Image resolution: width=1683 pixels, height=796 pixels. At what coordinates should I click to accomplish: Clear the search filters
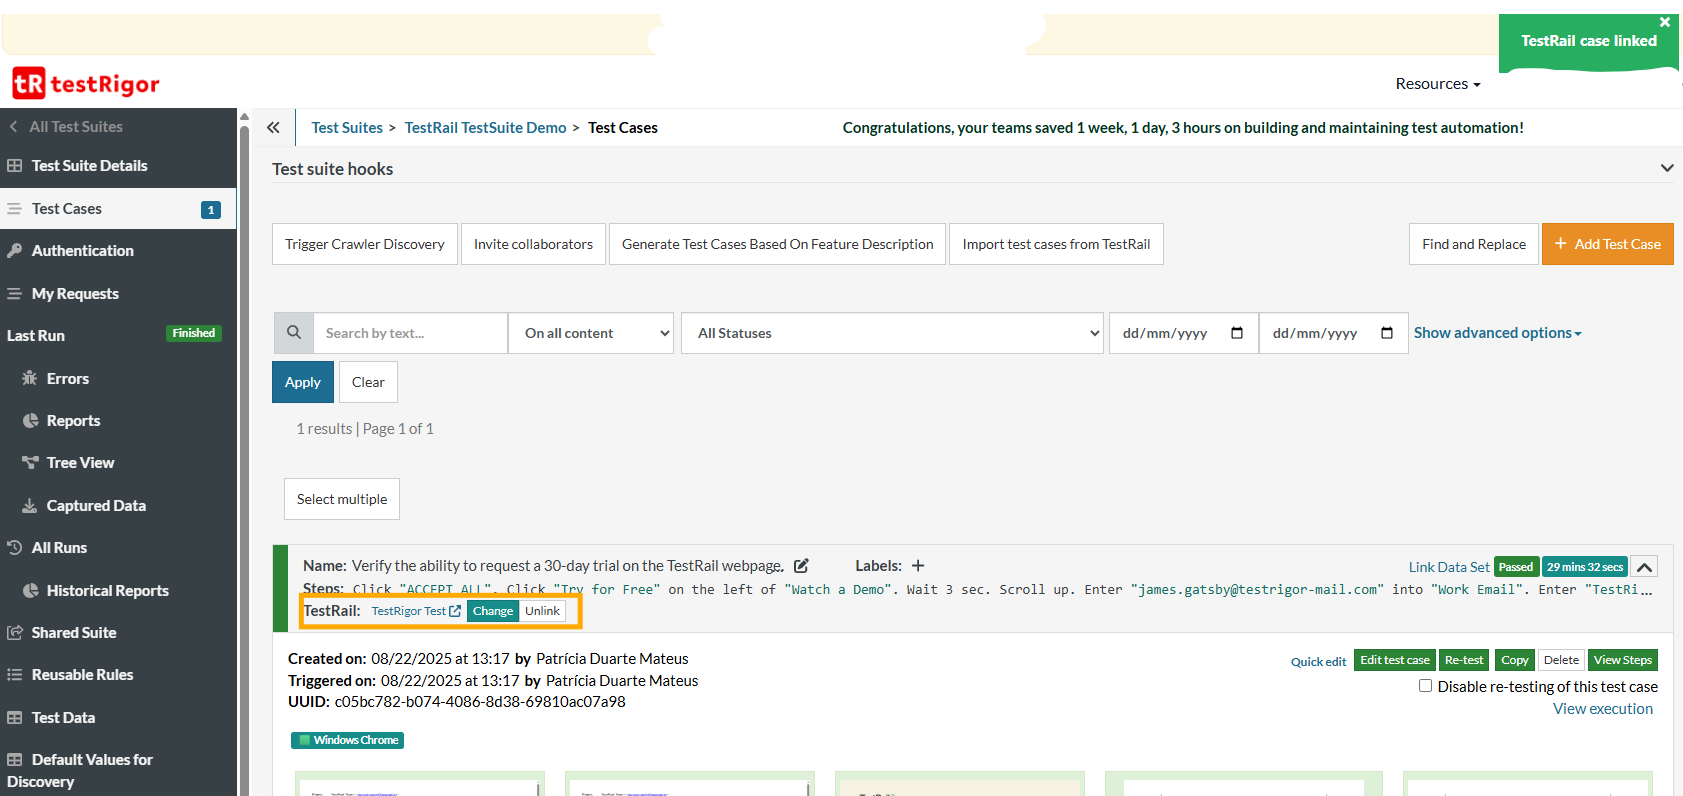[368, 382]
